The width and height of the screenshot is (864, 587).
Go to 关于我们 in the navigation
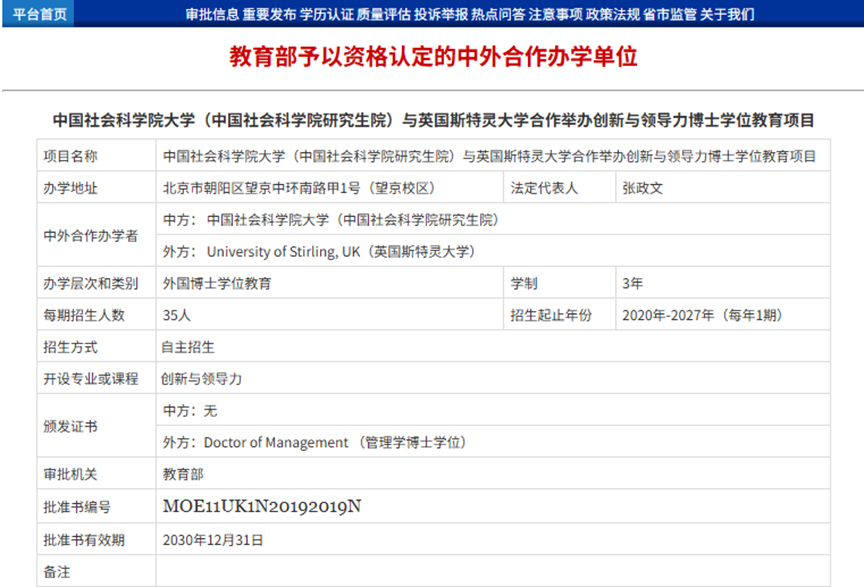(x=727, y=14)
